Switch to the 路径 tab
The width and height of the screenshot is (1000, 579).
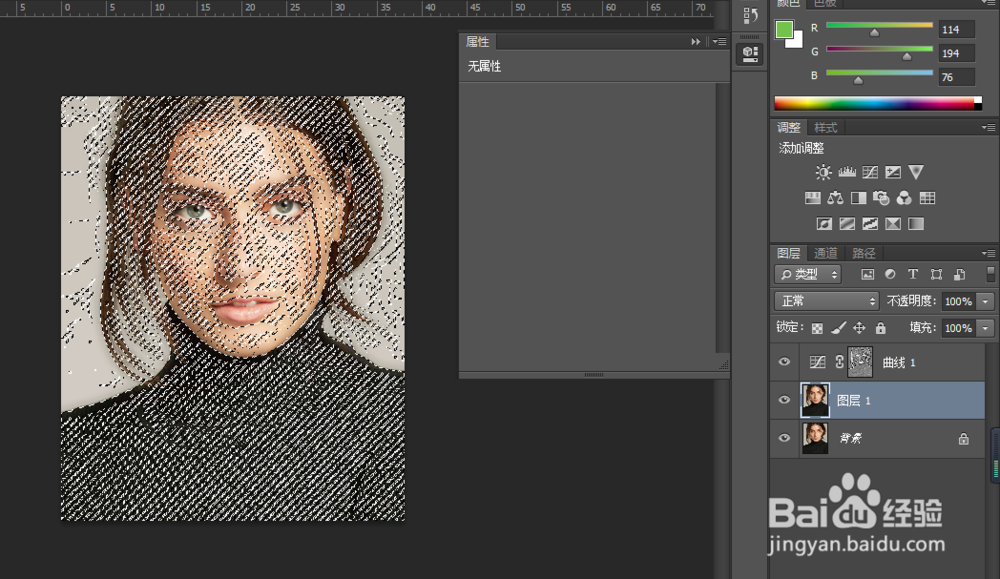[864, 253]
